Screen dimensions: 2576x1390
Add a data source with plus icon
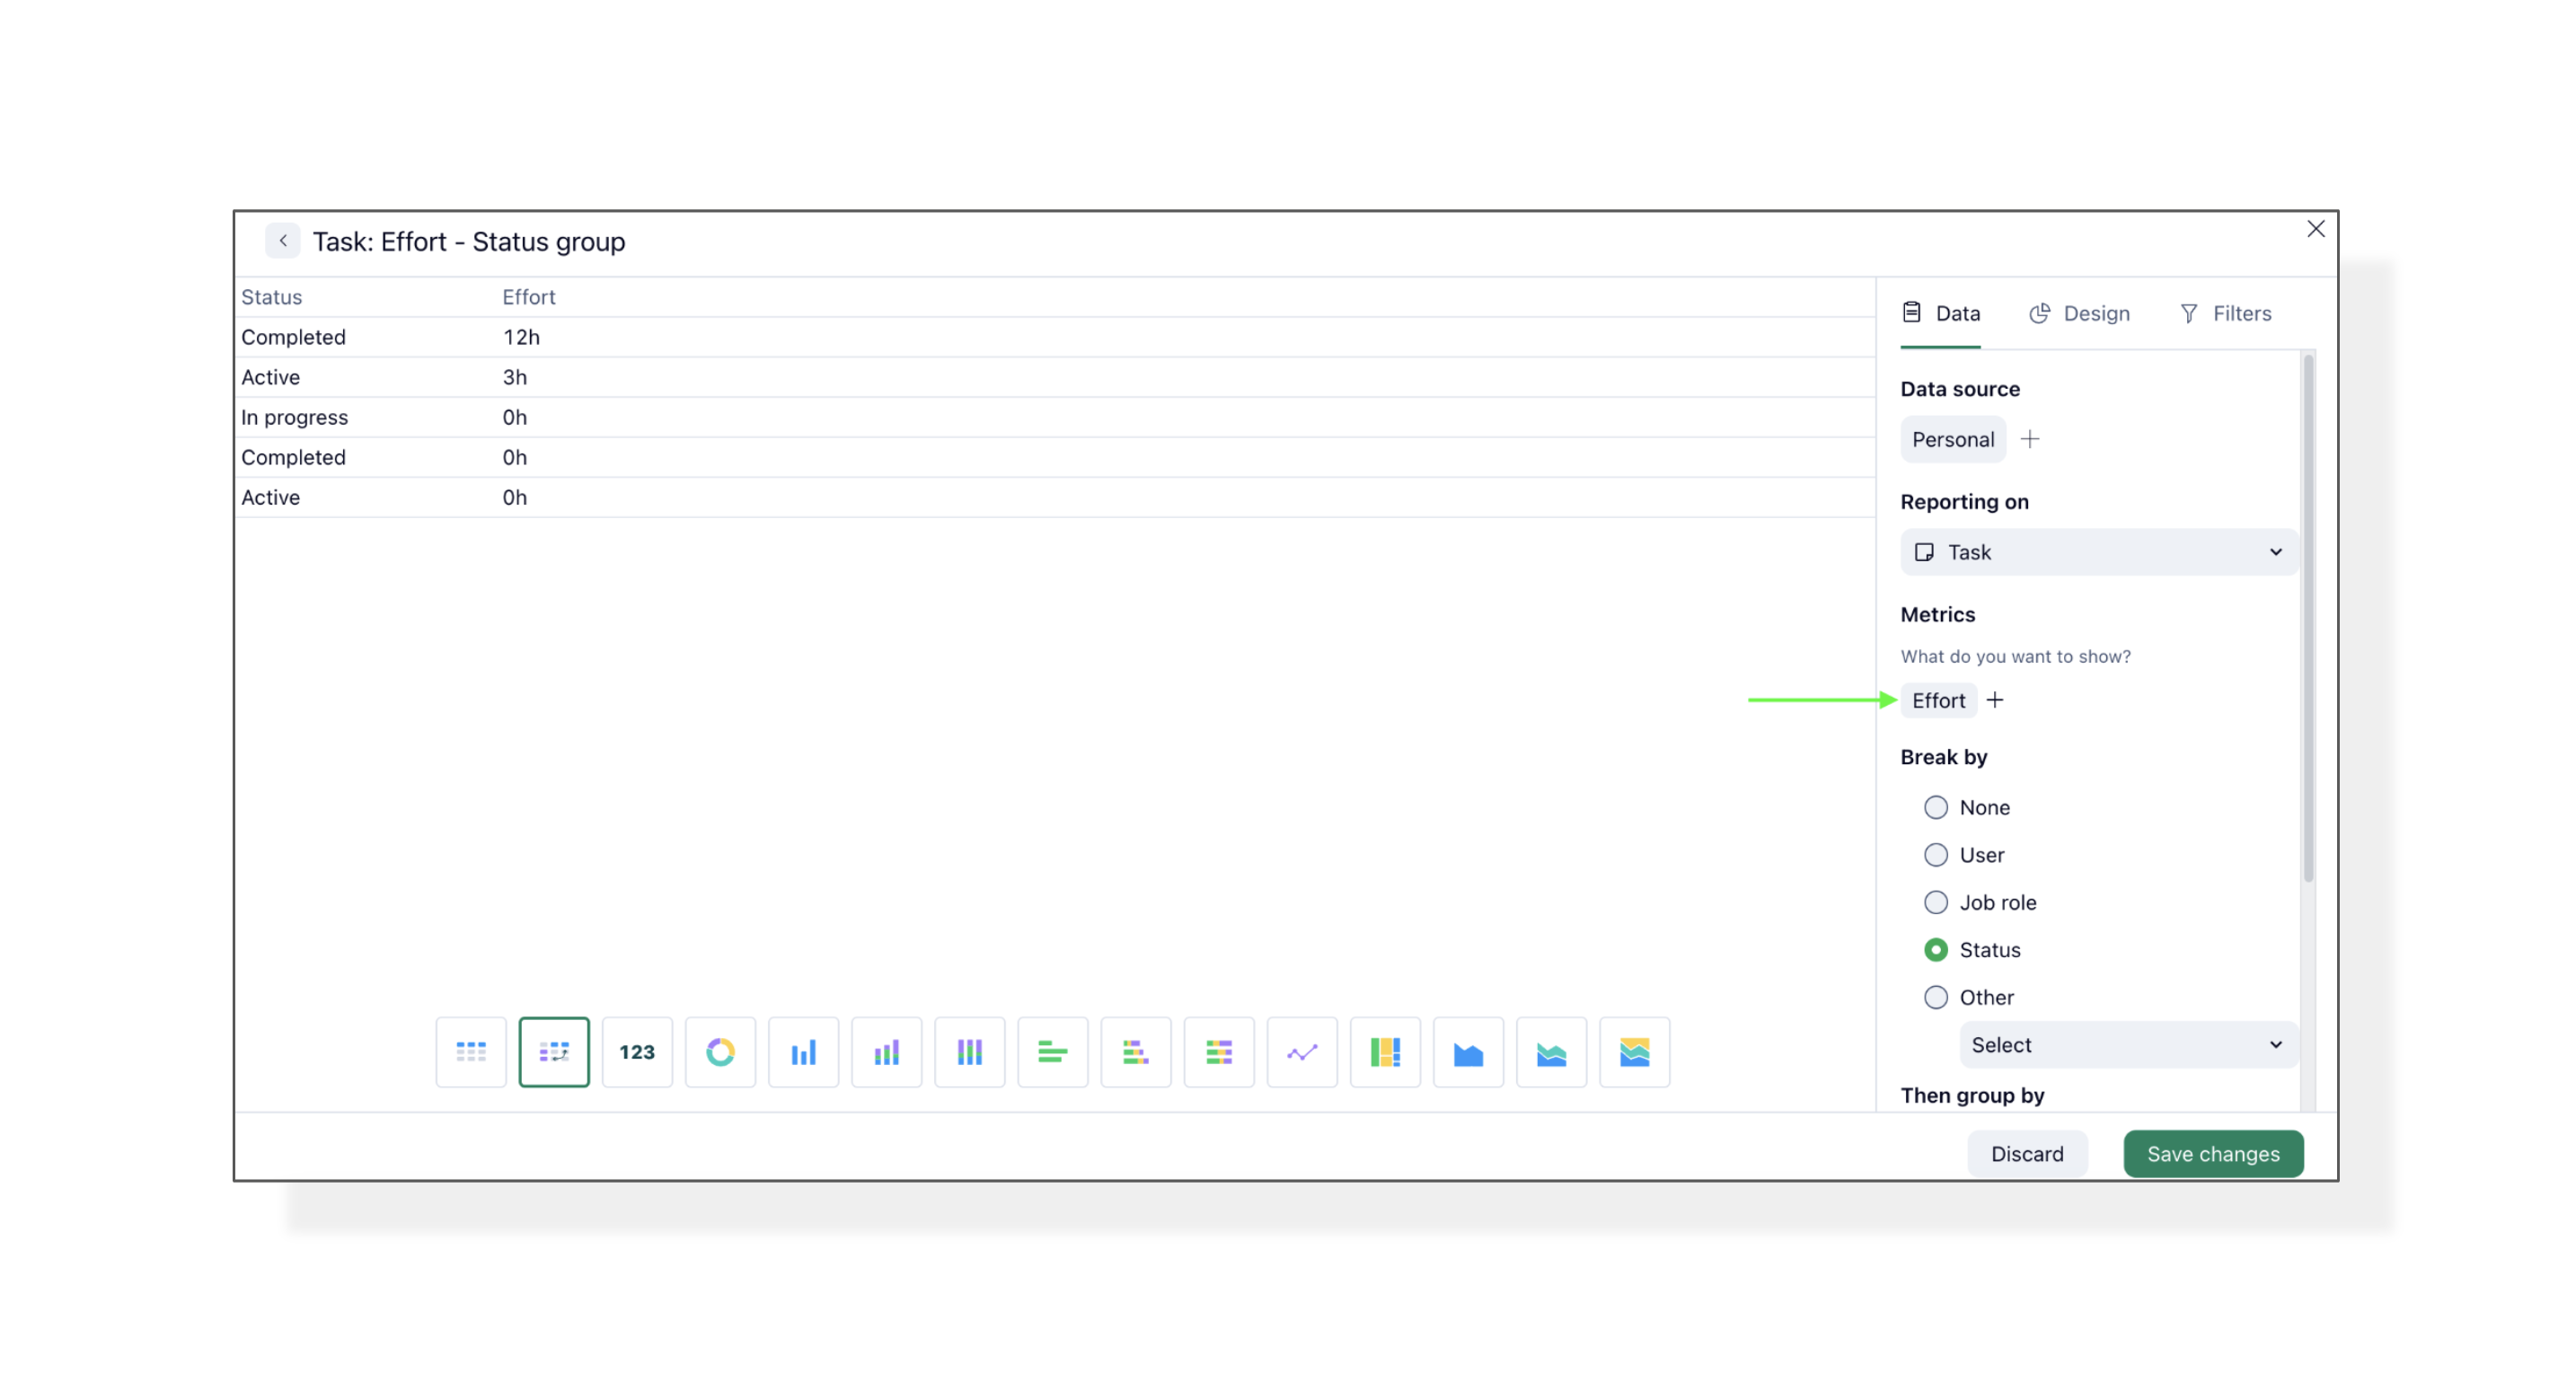[x=2030, y=439]
